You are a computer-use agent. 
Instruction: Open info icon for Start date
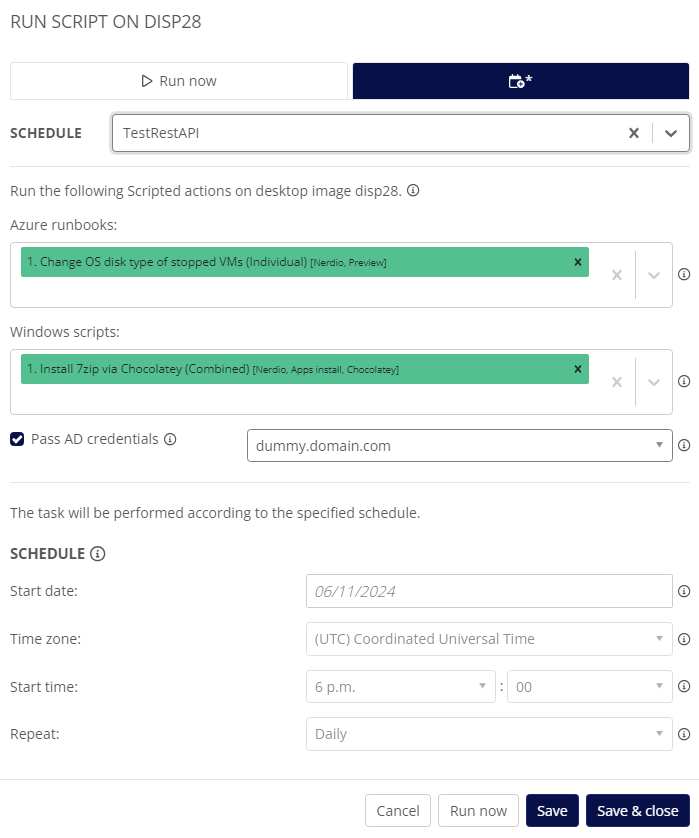pyautogui.click(x=684, y=591)
